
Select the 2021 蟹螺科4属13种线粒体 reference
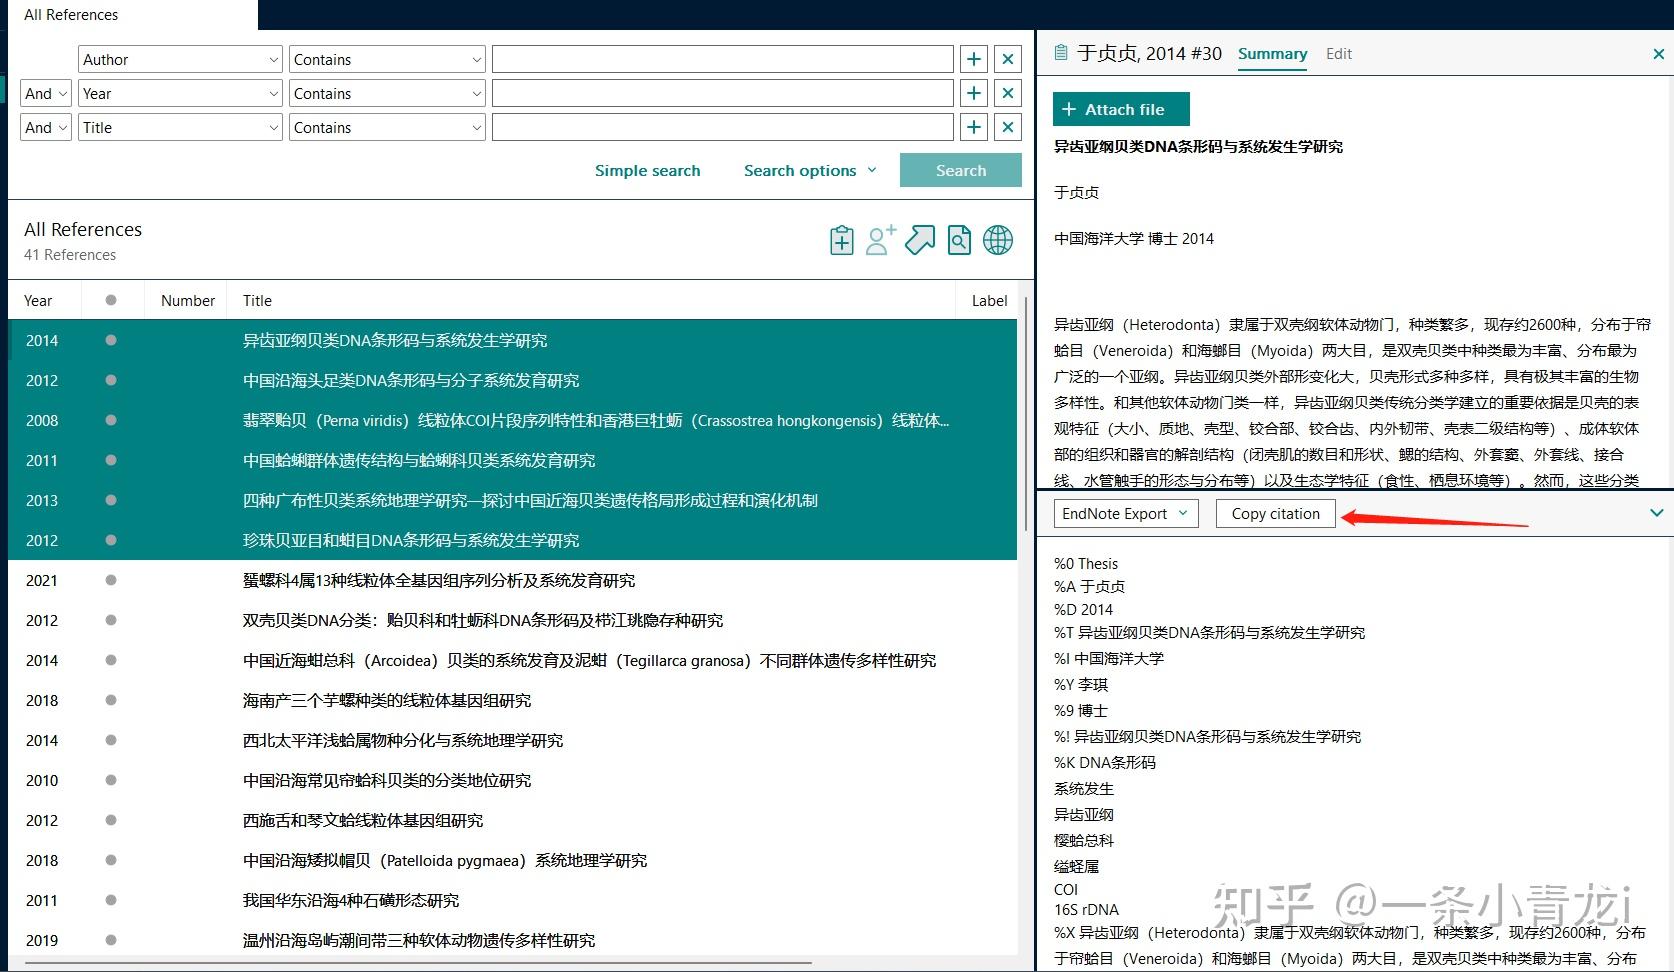pyautogui.click(x=512, y=580)
